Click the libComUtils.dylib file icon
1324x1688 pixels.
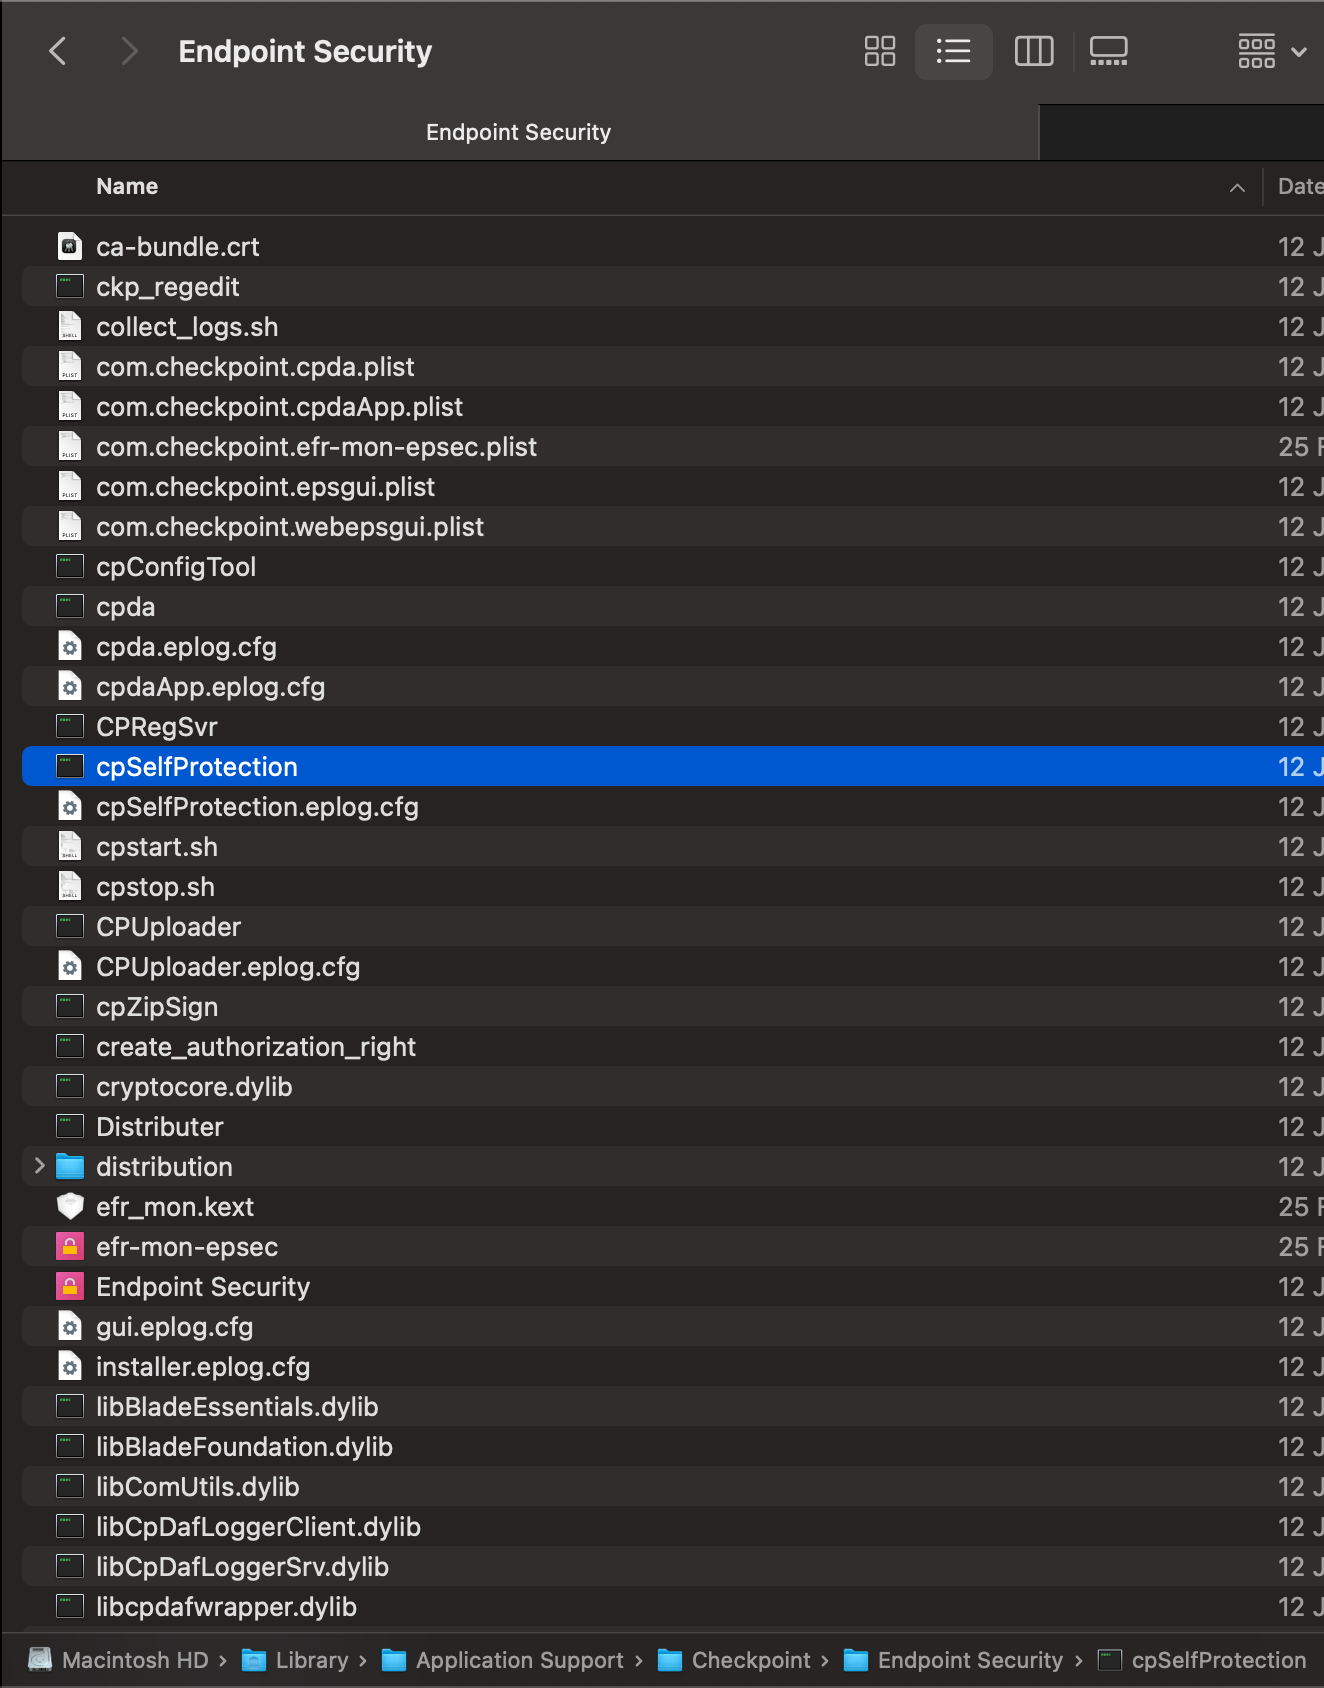(x=70, y=1486)
